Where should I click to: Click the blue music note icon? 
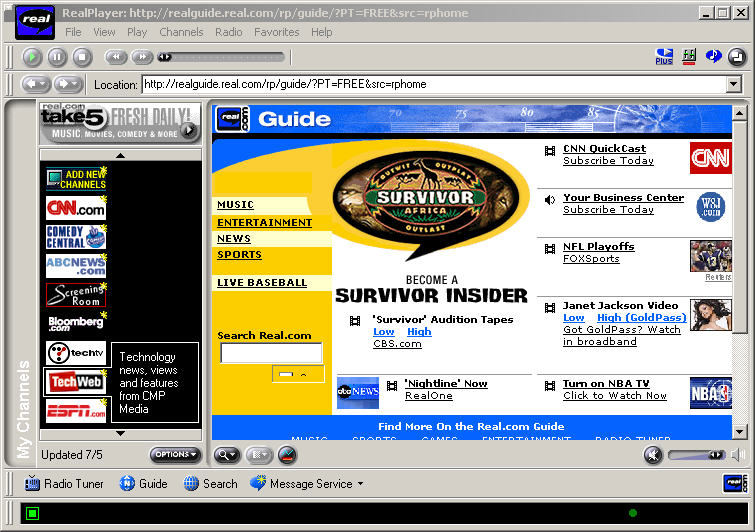pos(713,57)
